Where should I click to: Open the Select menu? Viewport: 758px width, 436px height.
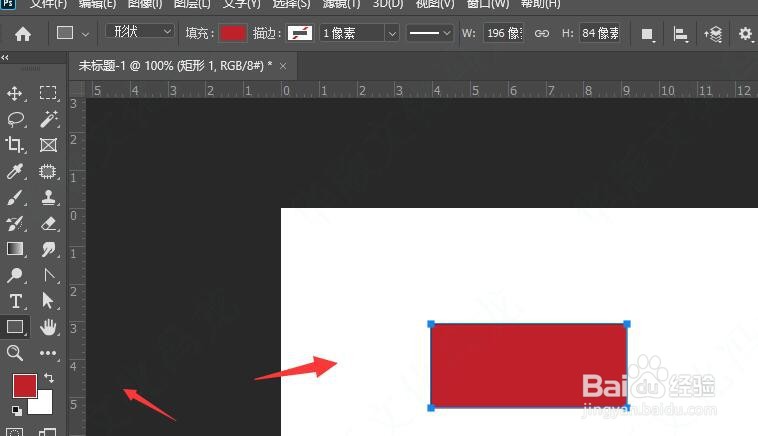click(291, 4)
